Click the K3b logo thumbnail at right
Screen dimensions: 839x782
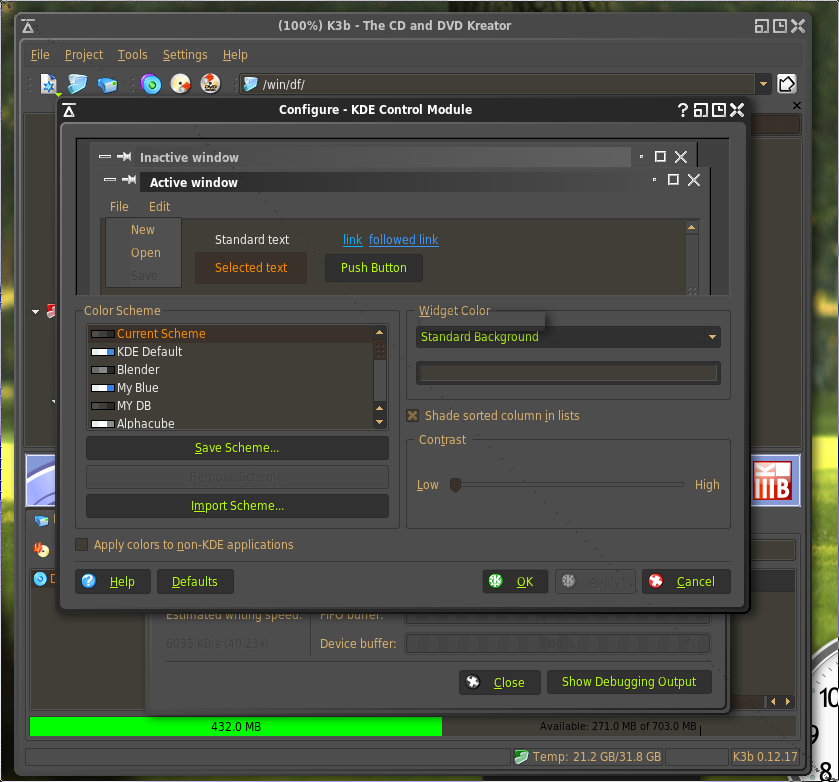(x=773, y=480)
